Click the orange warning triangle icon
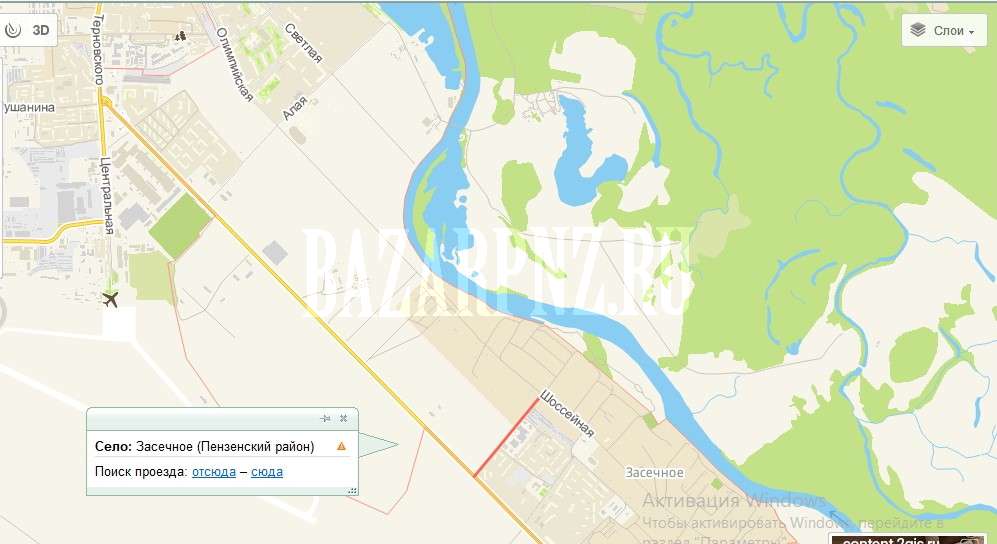The width and height of the screenshot is (997, 544). (x=341, y=446)
